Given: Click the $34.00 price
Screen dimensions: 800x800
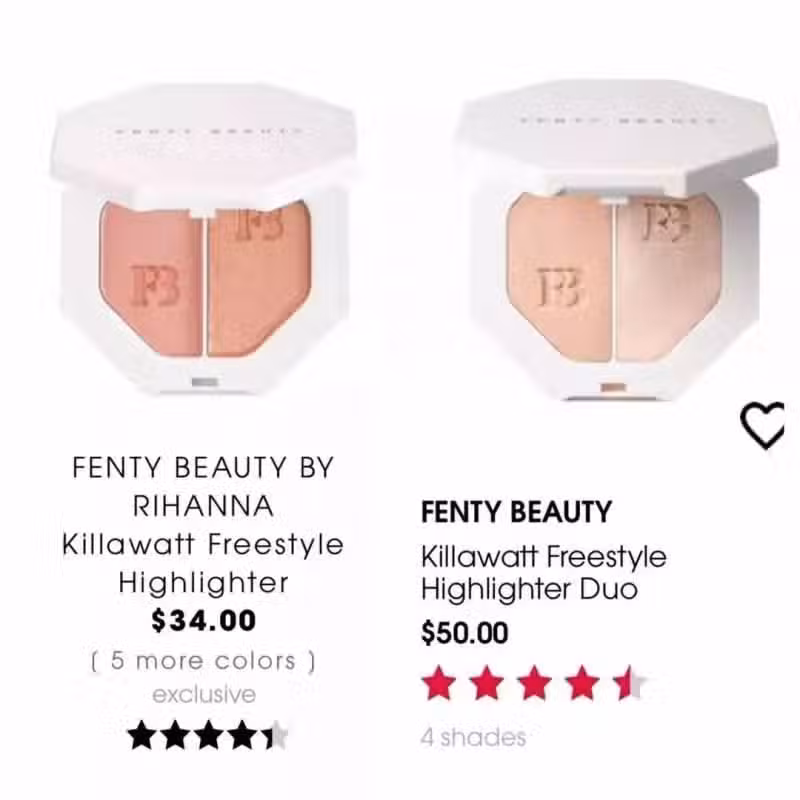Looking at the screenshot, I should [x=204, y=620].
